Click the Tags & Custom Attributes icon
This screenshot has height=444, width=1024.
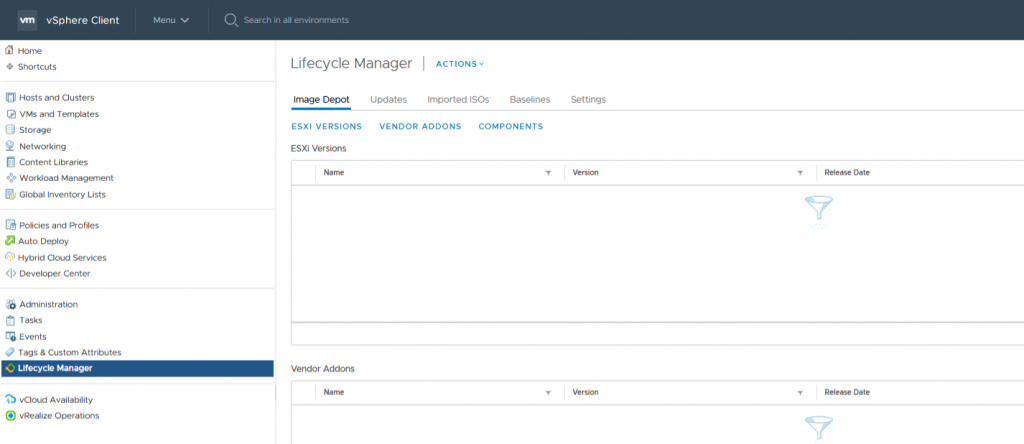pos(10,352)
